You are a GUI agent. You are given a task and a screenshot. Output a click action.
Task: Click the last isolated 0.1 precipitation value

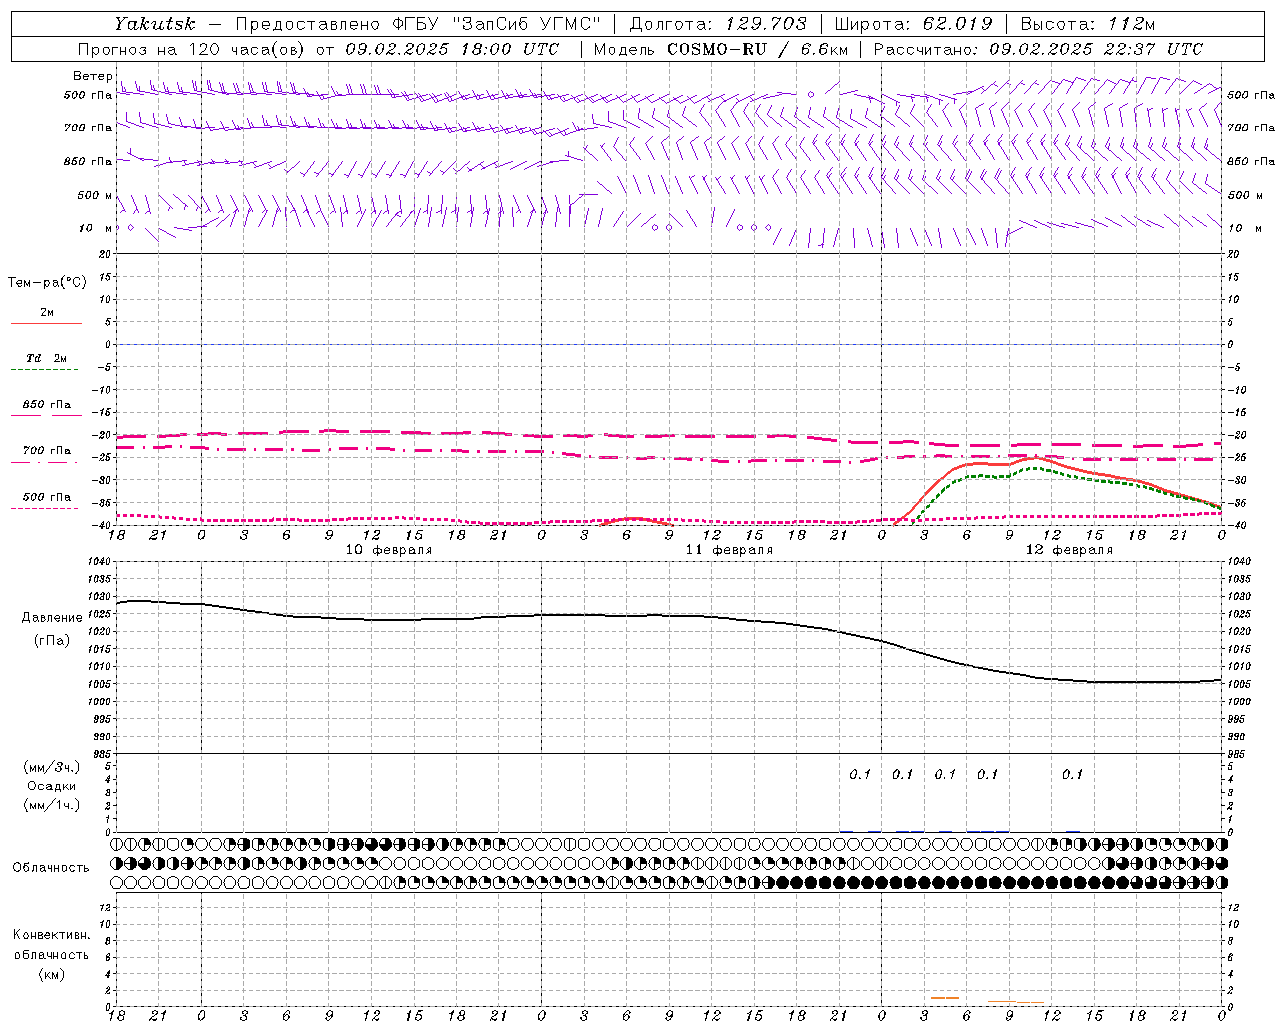(x=1072, y=774)
